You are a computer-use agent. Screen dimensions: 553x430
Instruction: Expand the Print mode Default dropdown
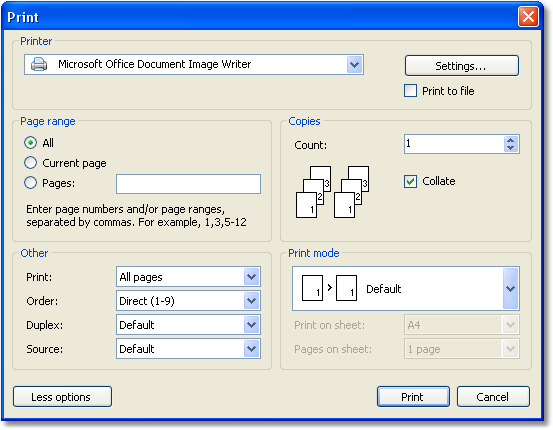[510, 289]
